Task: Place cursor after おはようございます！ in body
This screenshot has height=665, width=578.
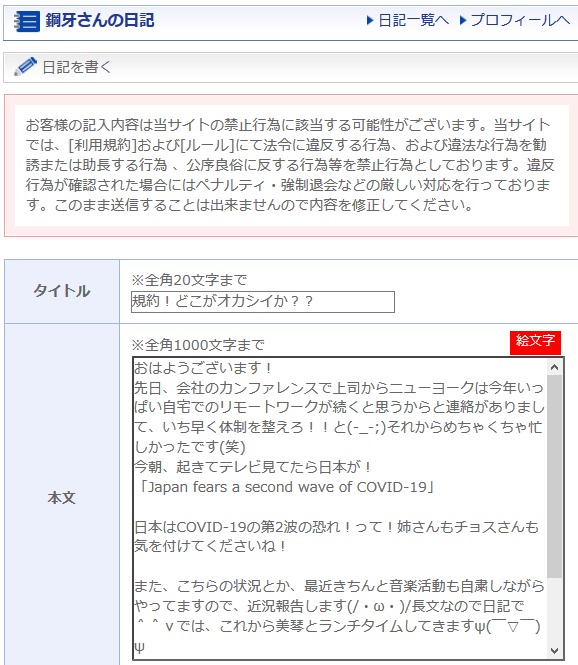Action: [274, 368]
